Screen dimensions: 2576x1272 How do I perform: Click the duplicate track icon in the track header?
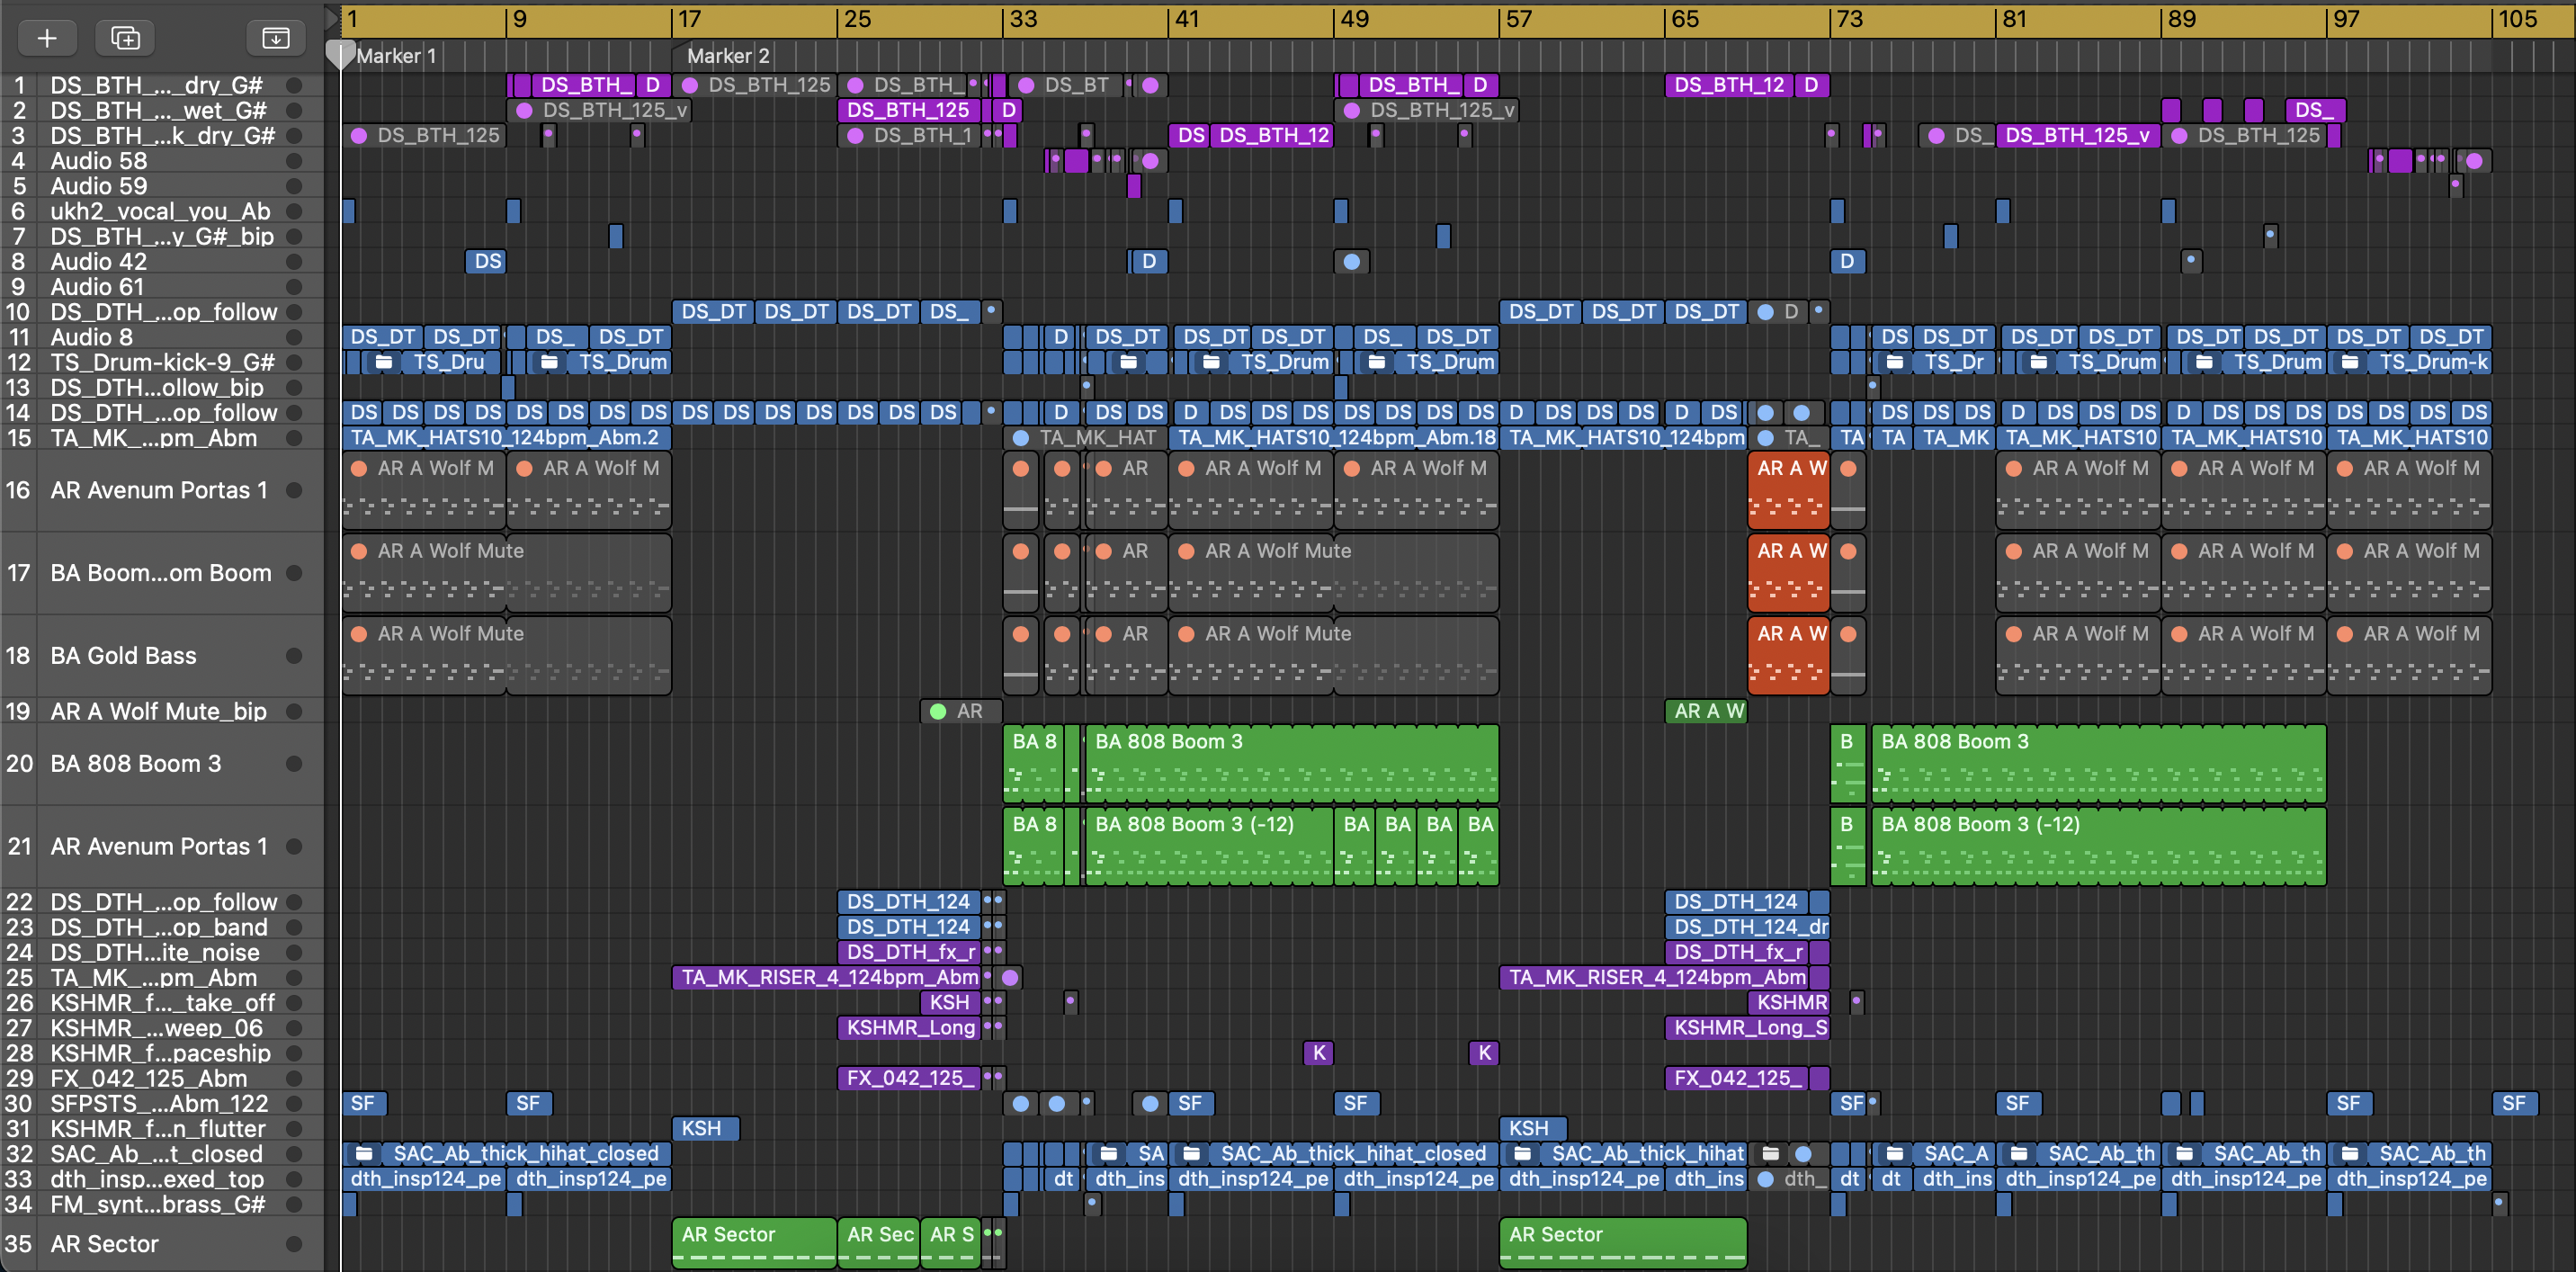click(x=125, y=38)
